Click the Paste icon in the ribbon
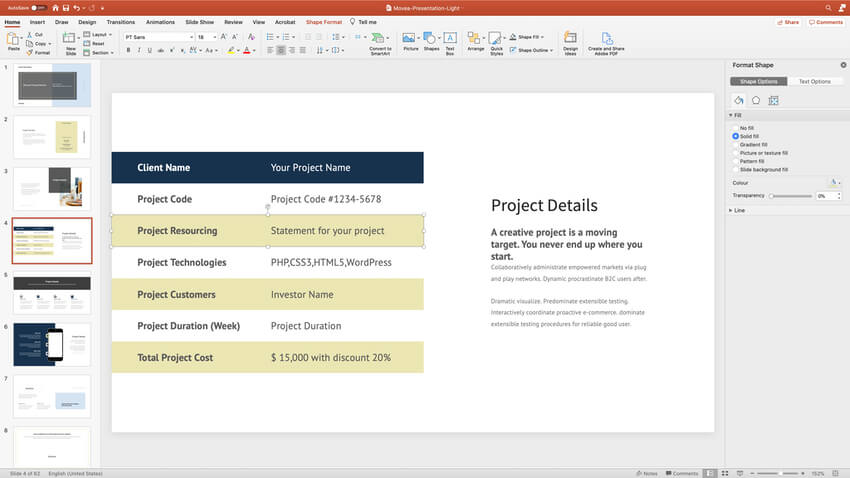The image size is (850, 478). (12, 40)
